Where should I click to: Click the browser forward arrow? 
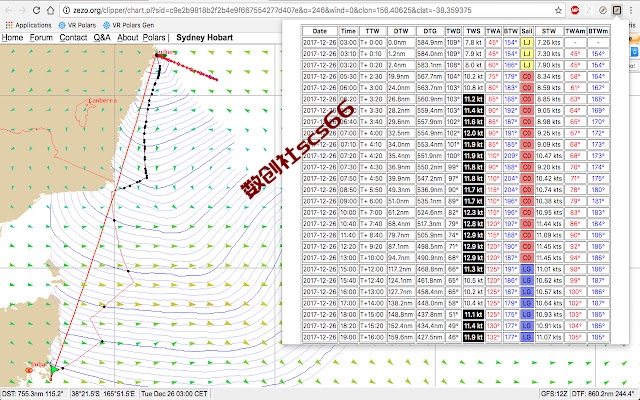point(22,11)
